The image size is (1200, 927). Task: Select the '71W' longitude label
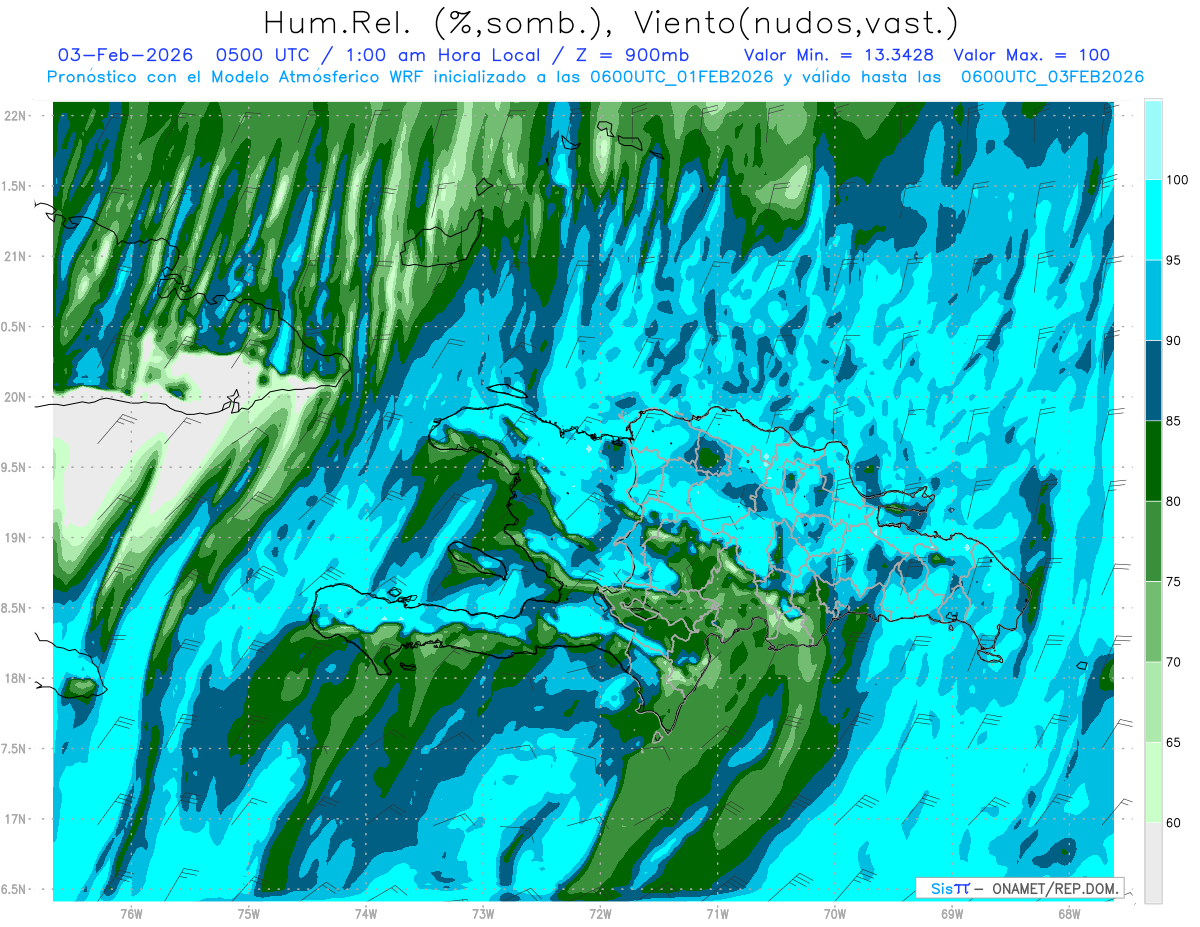[x=717, y=913]
